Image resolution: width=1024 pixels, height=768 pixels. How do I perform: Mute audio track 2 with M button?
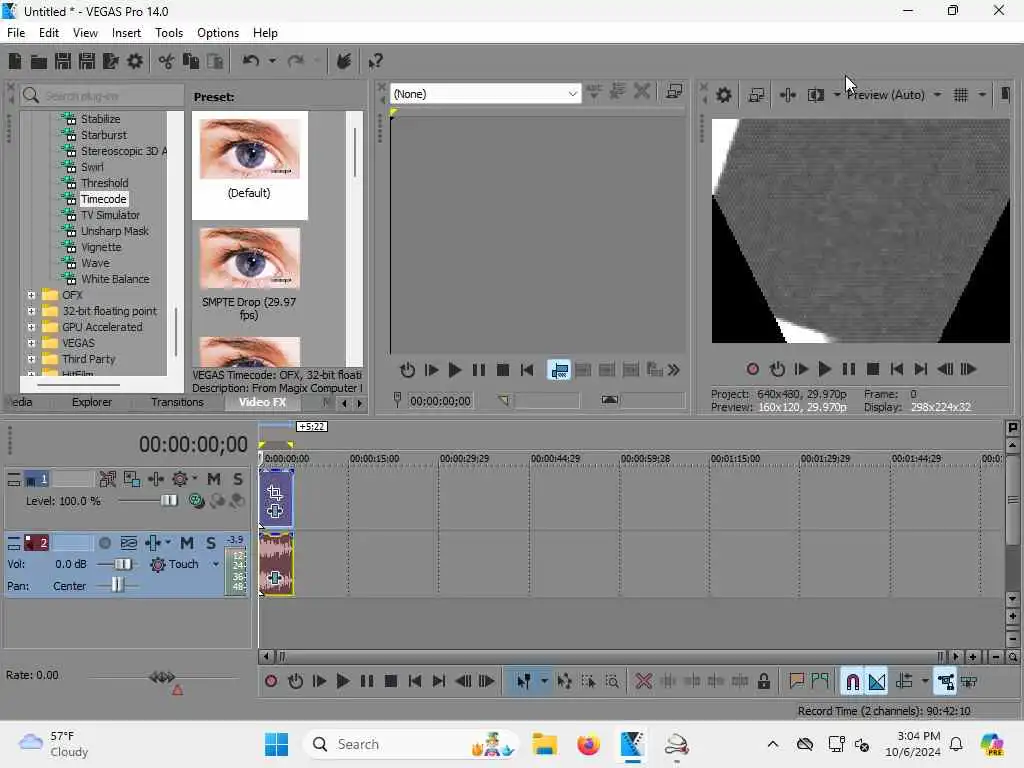[187, 543]
